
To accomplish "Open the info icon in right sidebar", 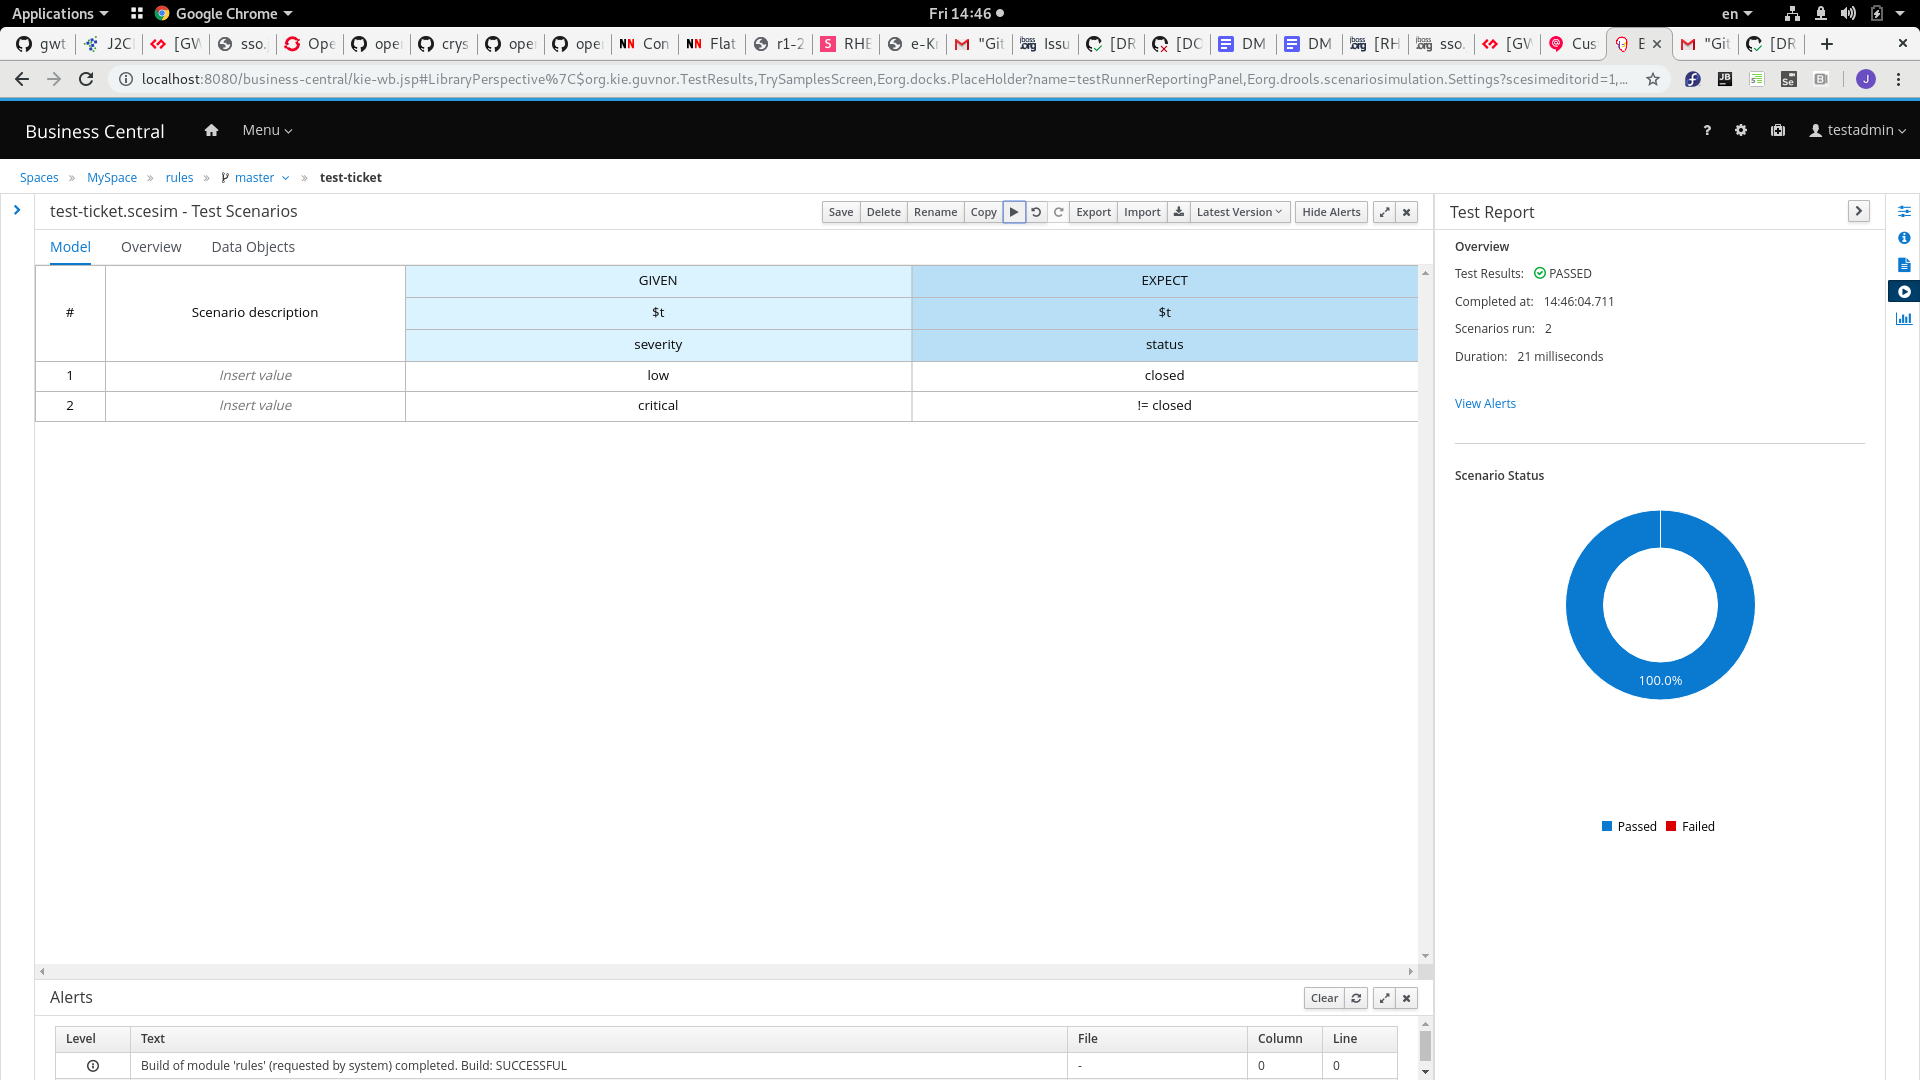I will click(x=1904, y=238).
